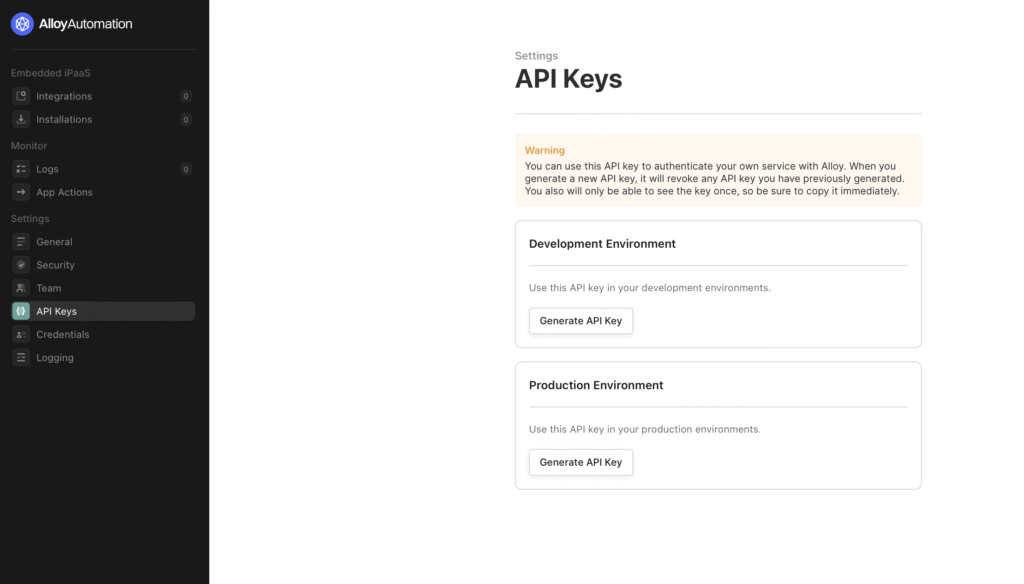The image size is (1024, 584).
Task: Click the Credentials icon in sidebar
Action: [x=21, y=334]
